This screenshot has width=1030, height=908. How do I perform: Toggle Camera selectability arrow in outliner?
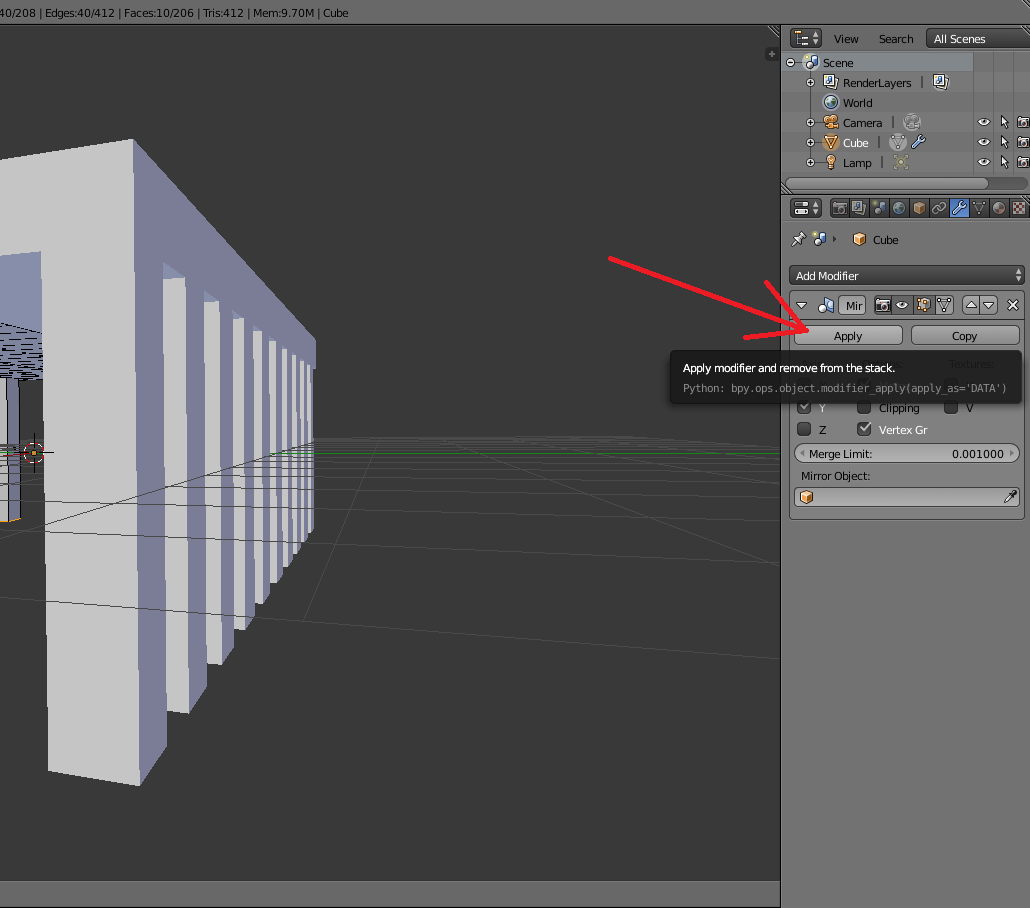[1004, 122]
